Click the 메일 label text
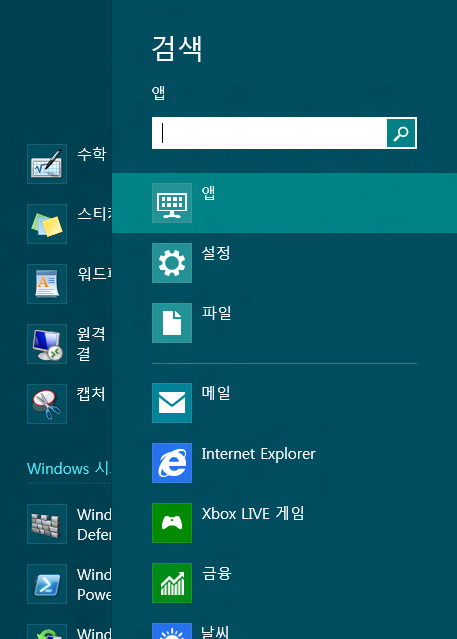 click(x=216, y=393)
